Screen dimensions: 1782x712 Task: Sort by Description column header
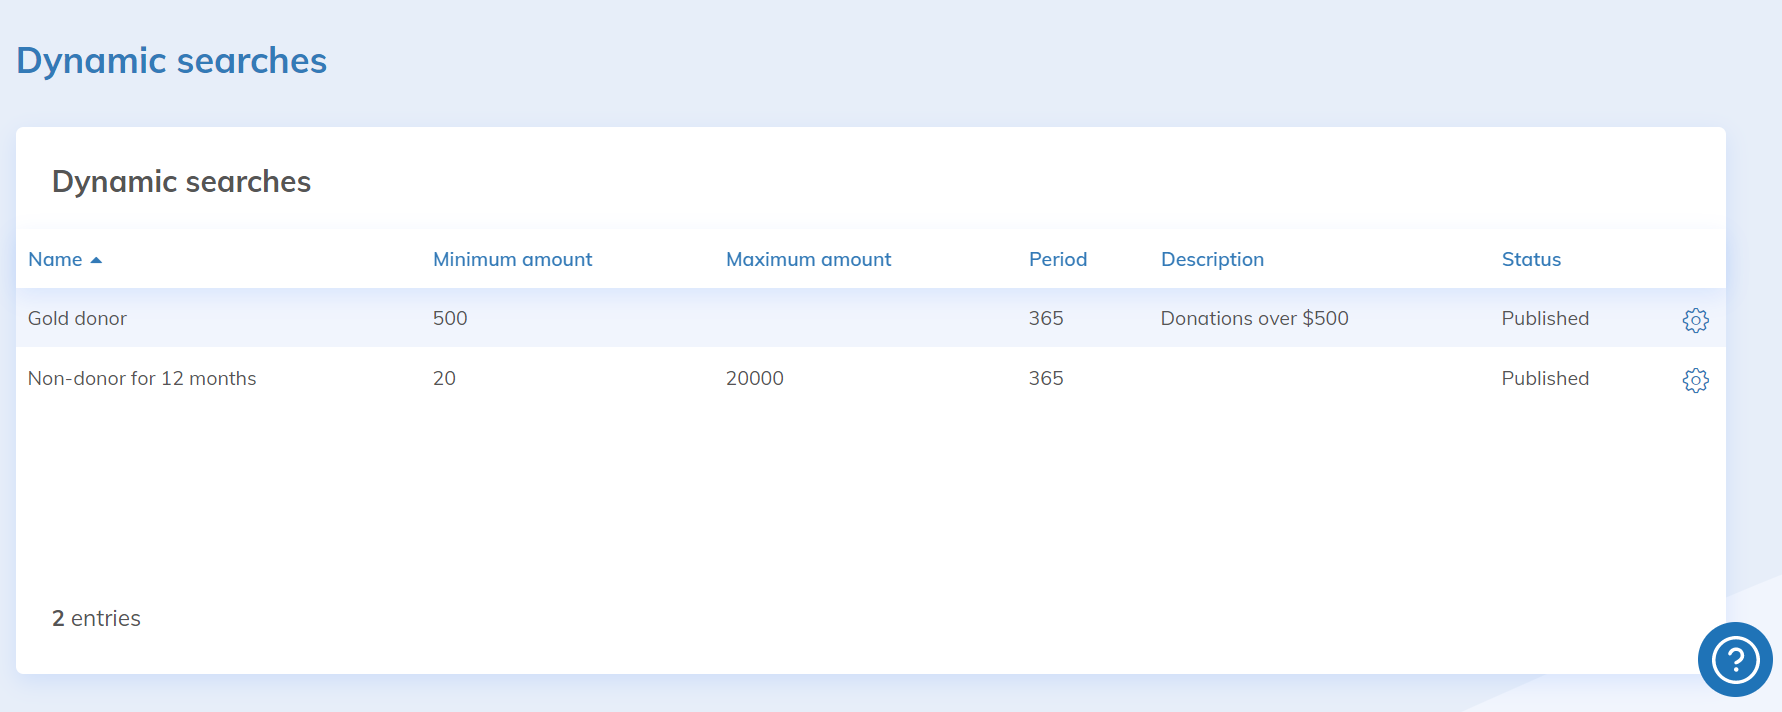(x=1212, y=260)
